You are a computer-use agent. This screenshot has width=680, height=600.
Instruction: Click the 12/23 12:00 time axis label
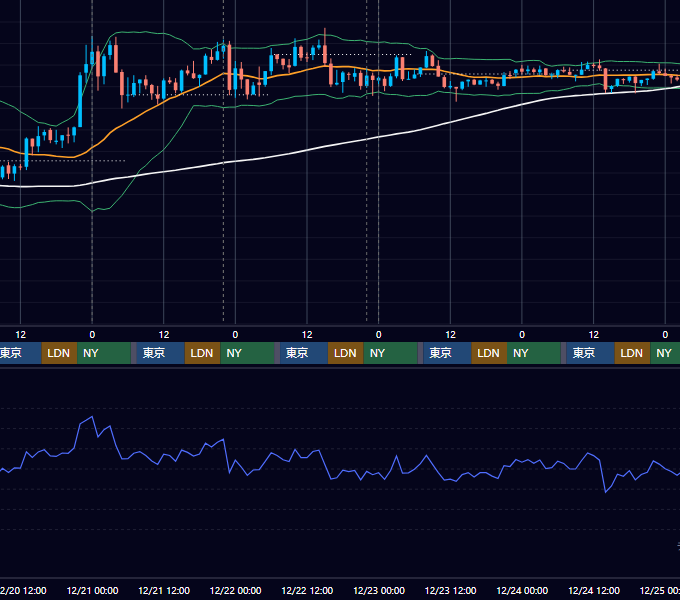[x=451, y=590]
